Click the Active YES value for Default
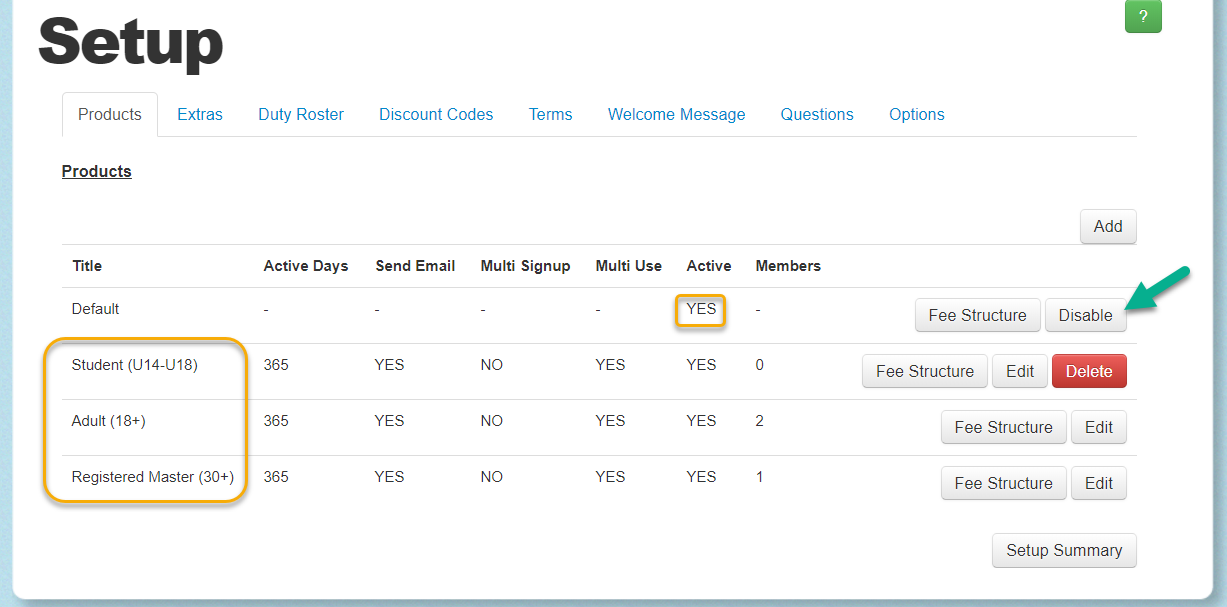Screen dimensions: 1227x607 tap(701, 309)
